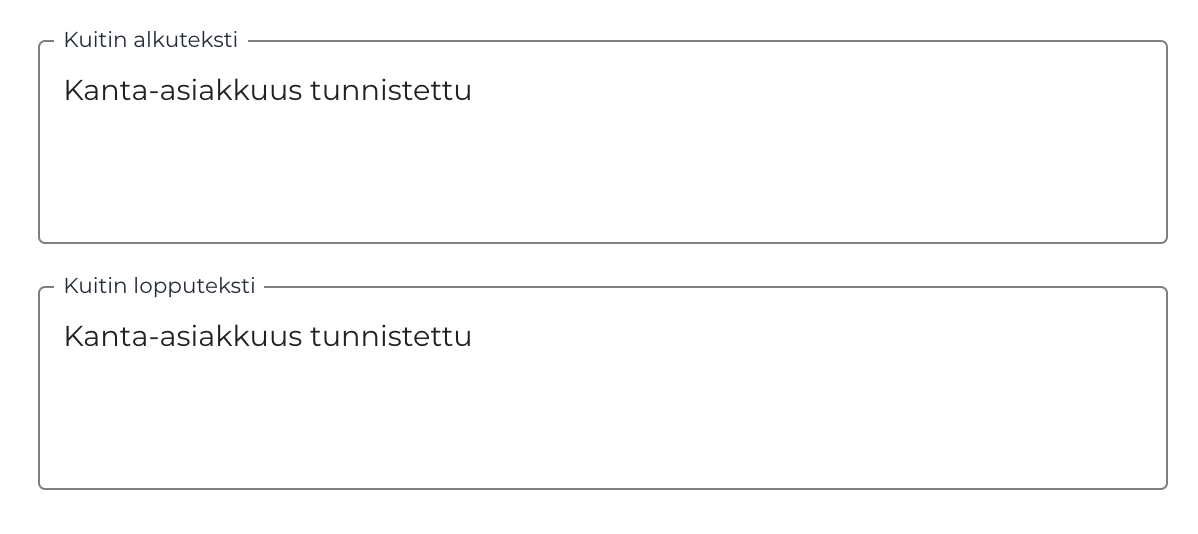
Task: Place cursor at end of Kuitin alkuteksti text
Action: click(472, 91)
